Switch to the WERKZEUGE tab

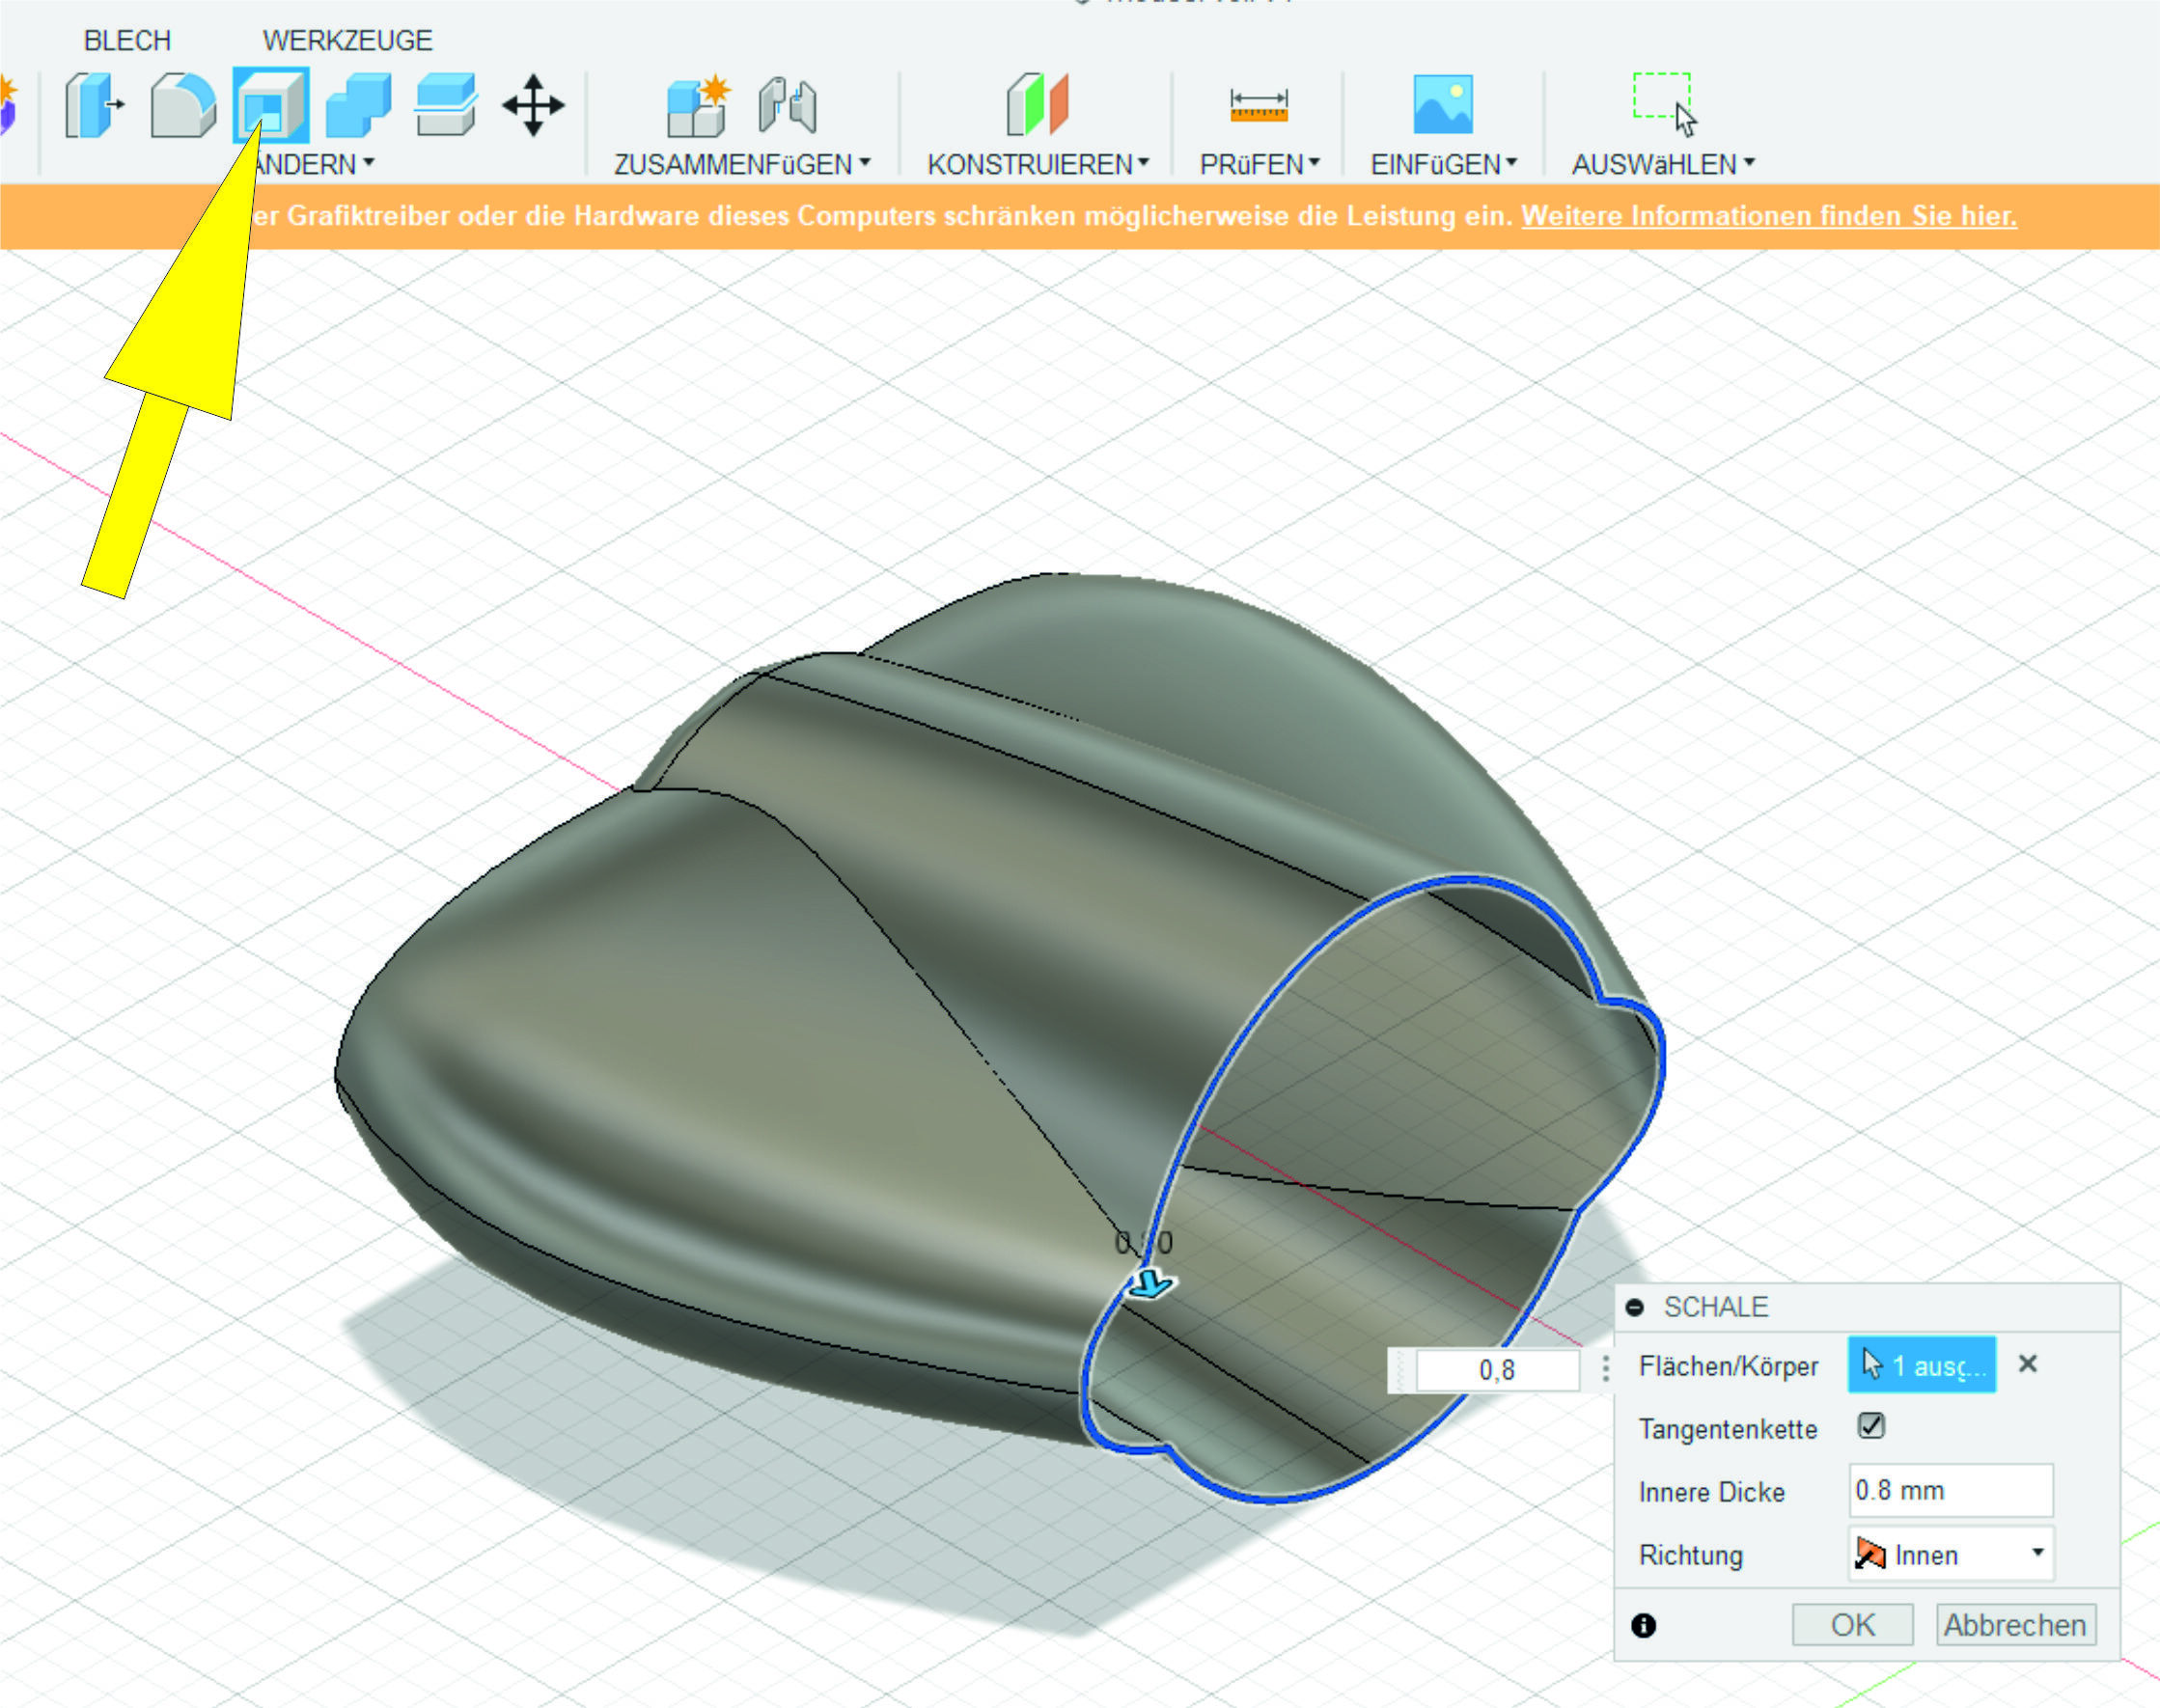(347, 41)
